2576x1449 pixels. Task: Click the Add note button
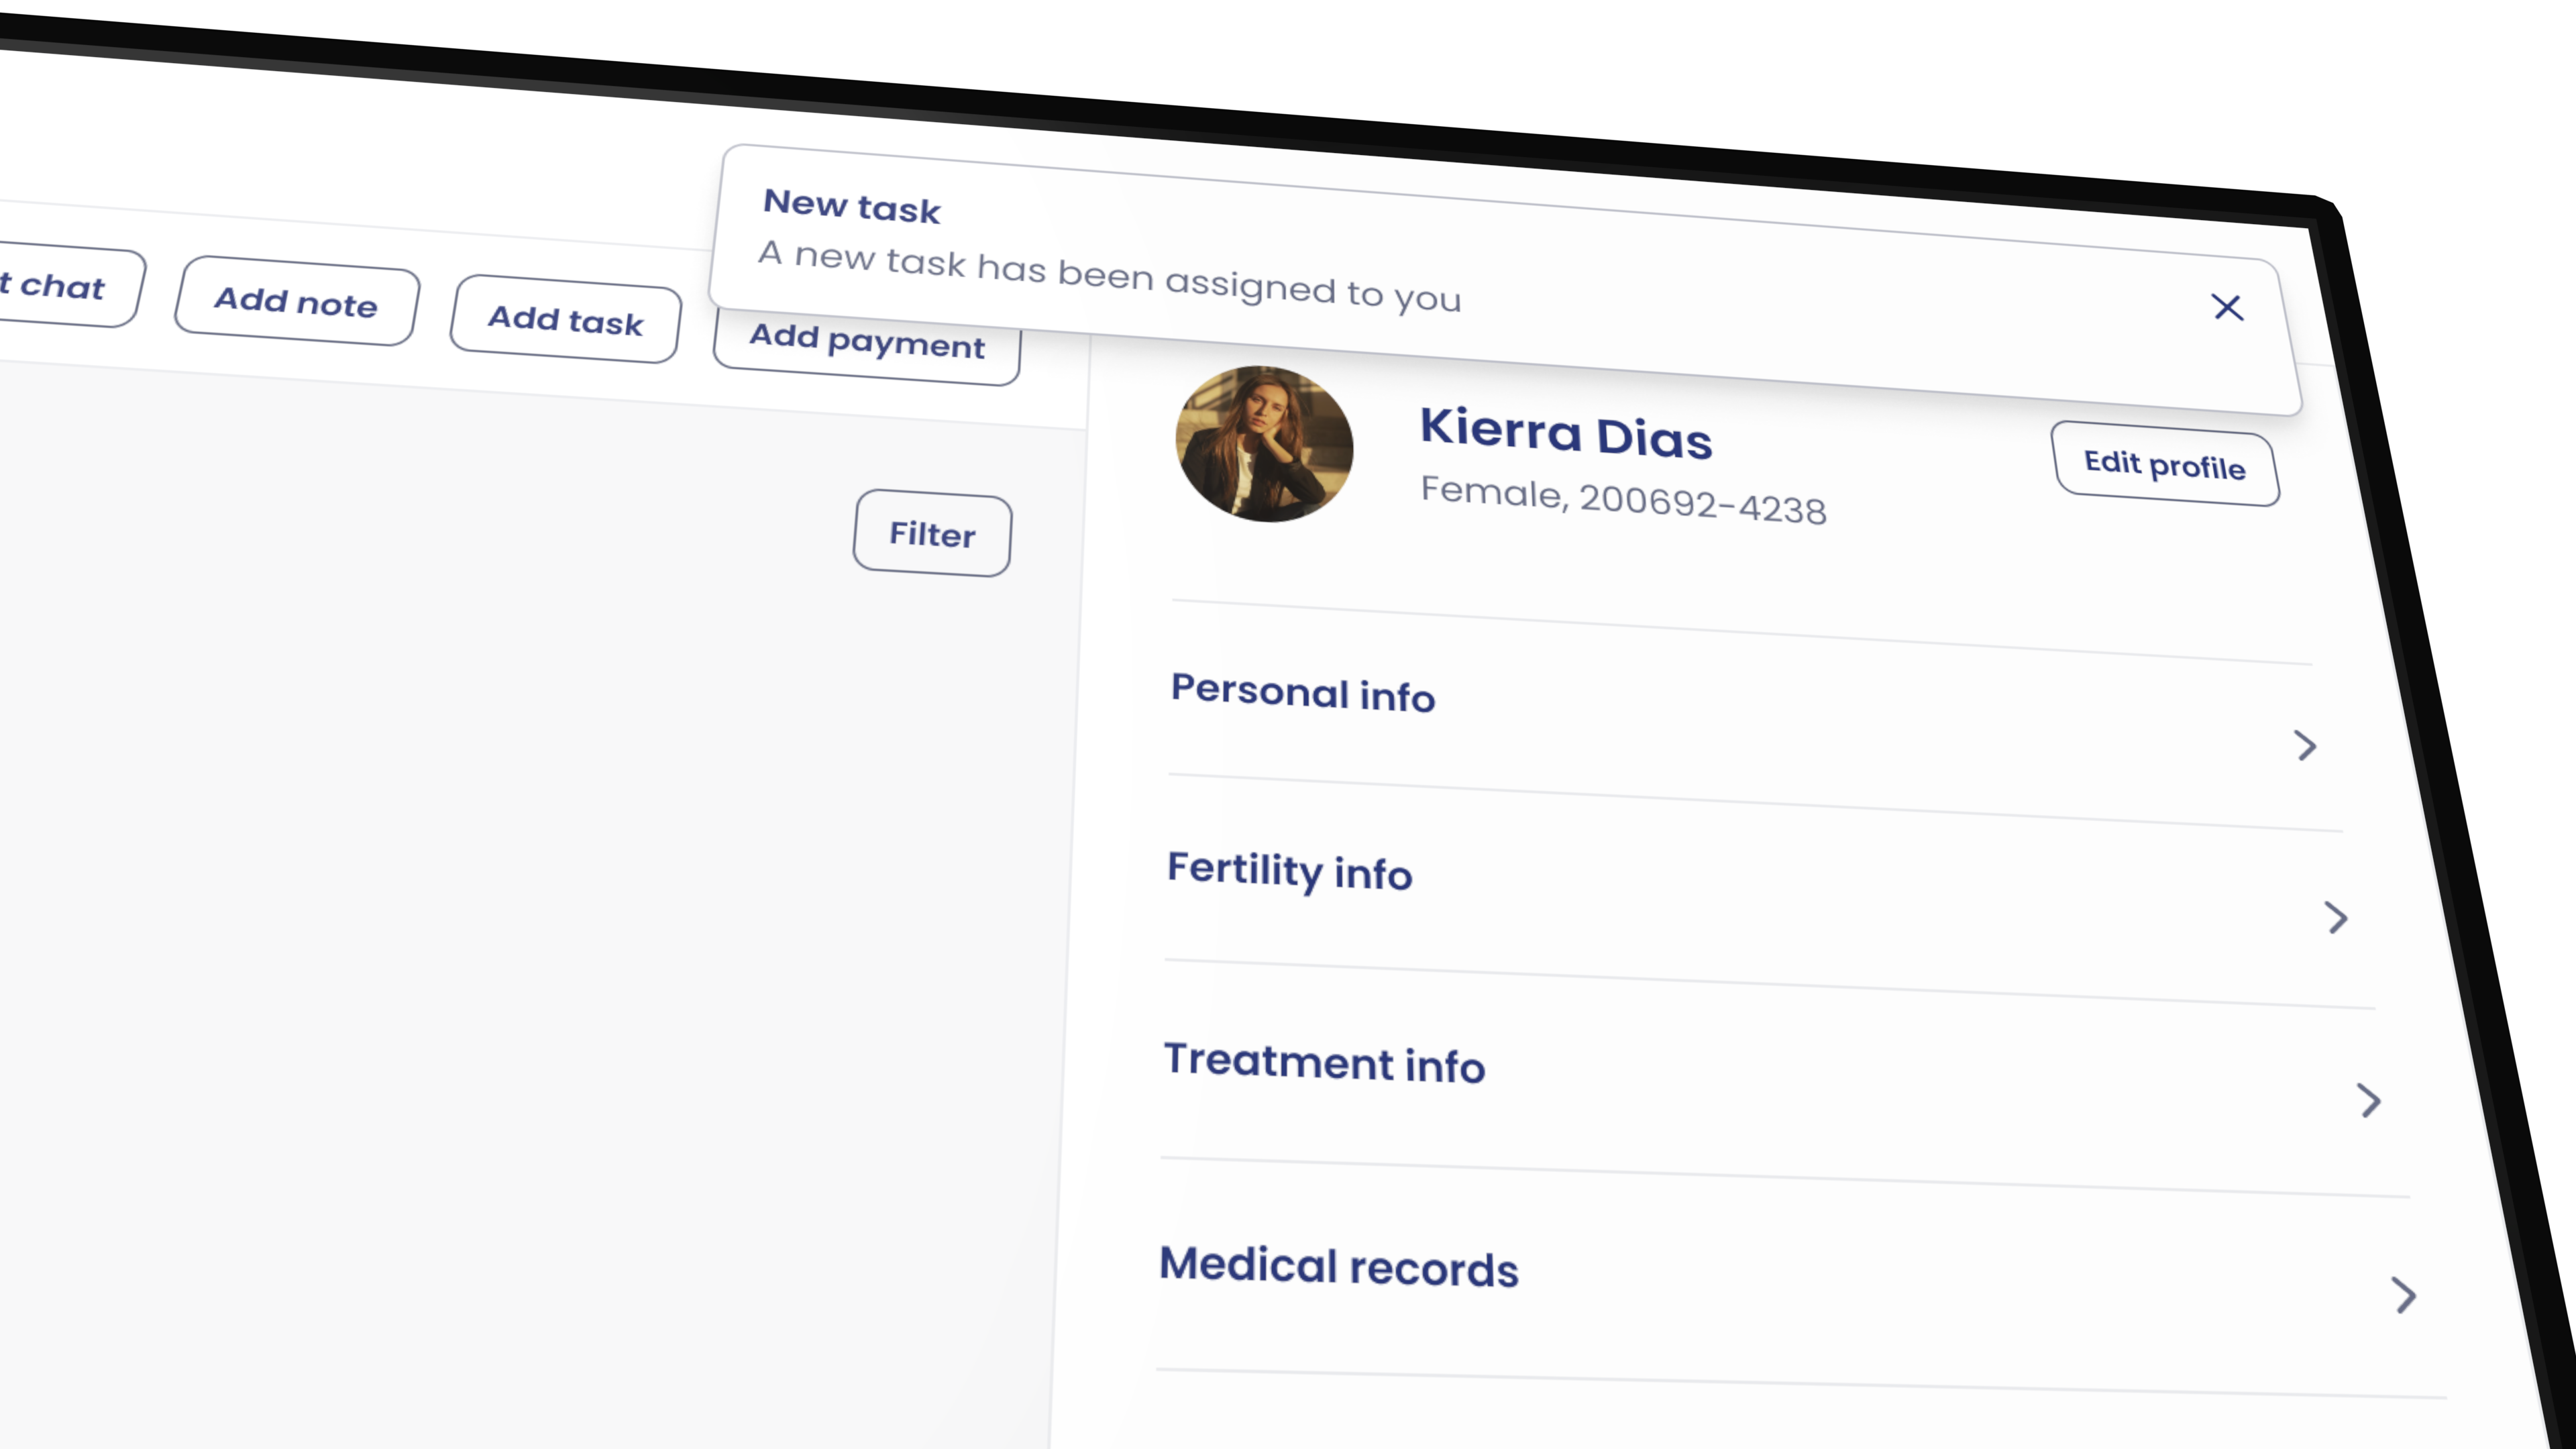(x=296, y=301)
